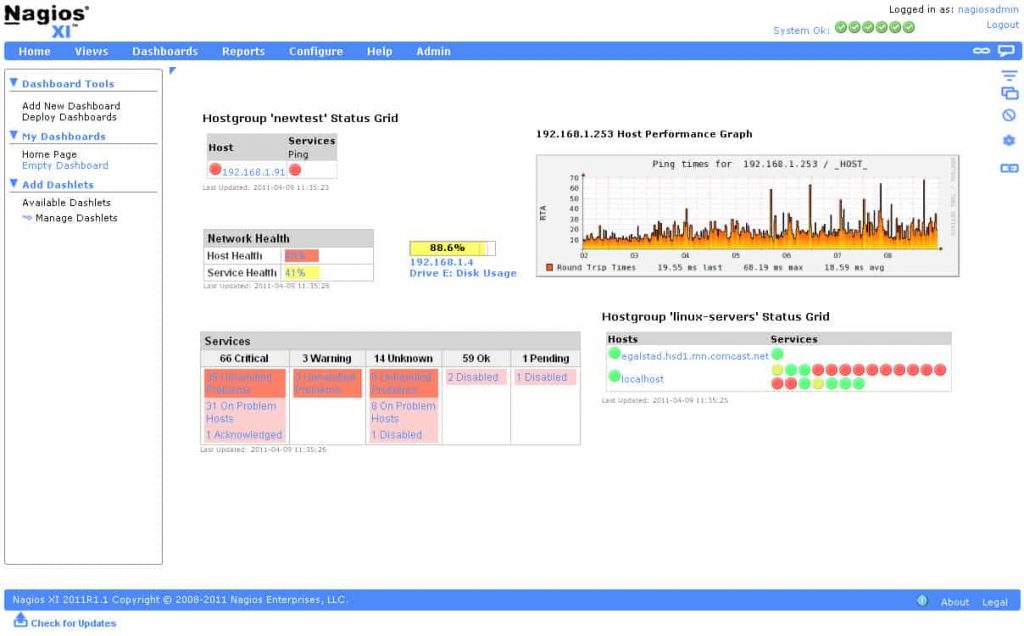
Task: Click 2 Disabled under 59 Ok
Action: coord(473,377)
